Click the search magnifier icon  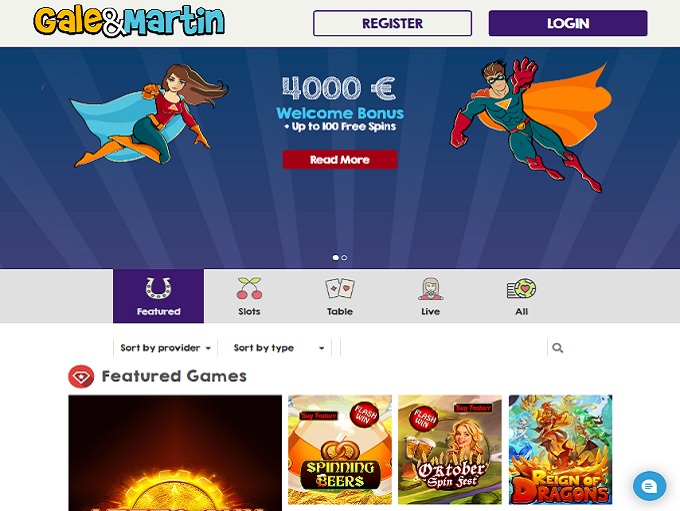pyautogui.click(x=558, y=348)
